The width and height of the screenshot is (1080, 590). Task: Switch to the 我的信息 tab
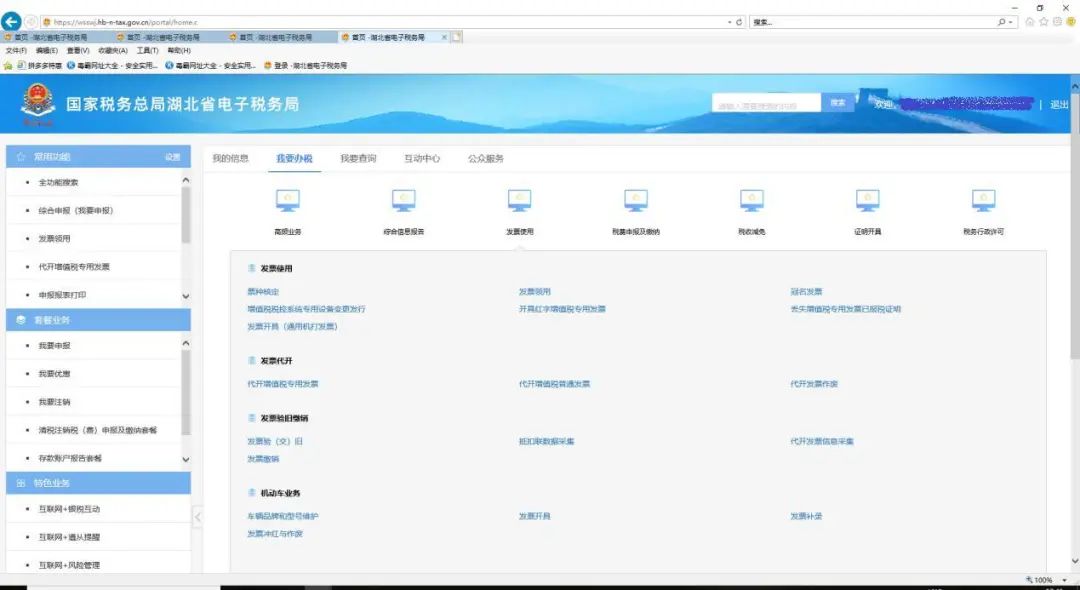pyautogui.click(x=230, y=158)
